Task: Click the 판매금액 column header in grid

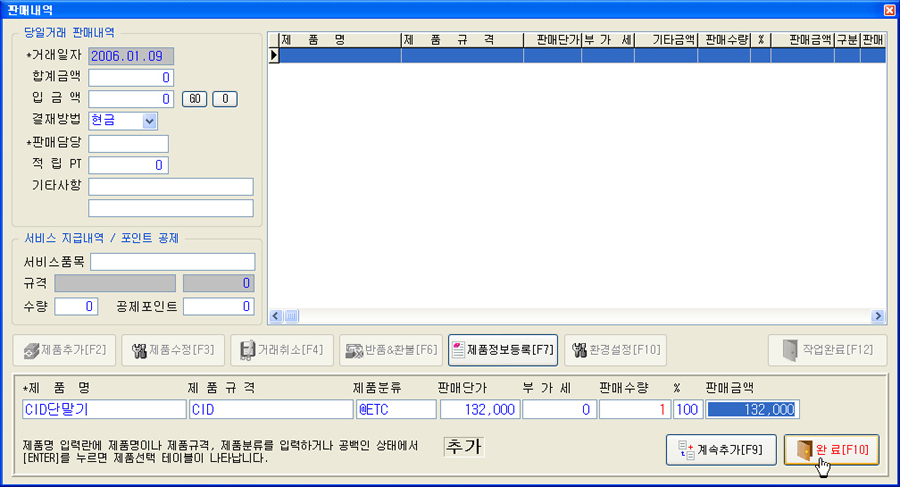Action: 802,40
